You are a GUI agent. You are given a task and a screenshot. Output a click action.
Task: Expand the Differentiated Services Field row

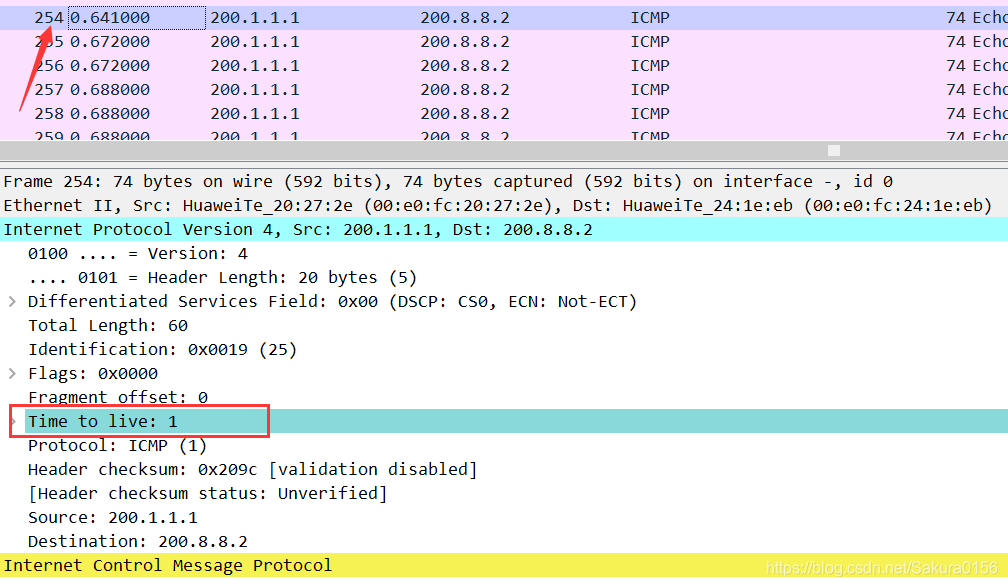[x=12, y=302]
